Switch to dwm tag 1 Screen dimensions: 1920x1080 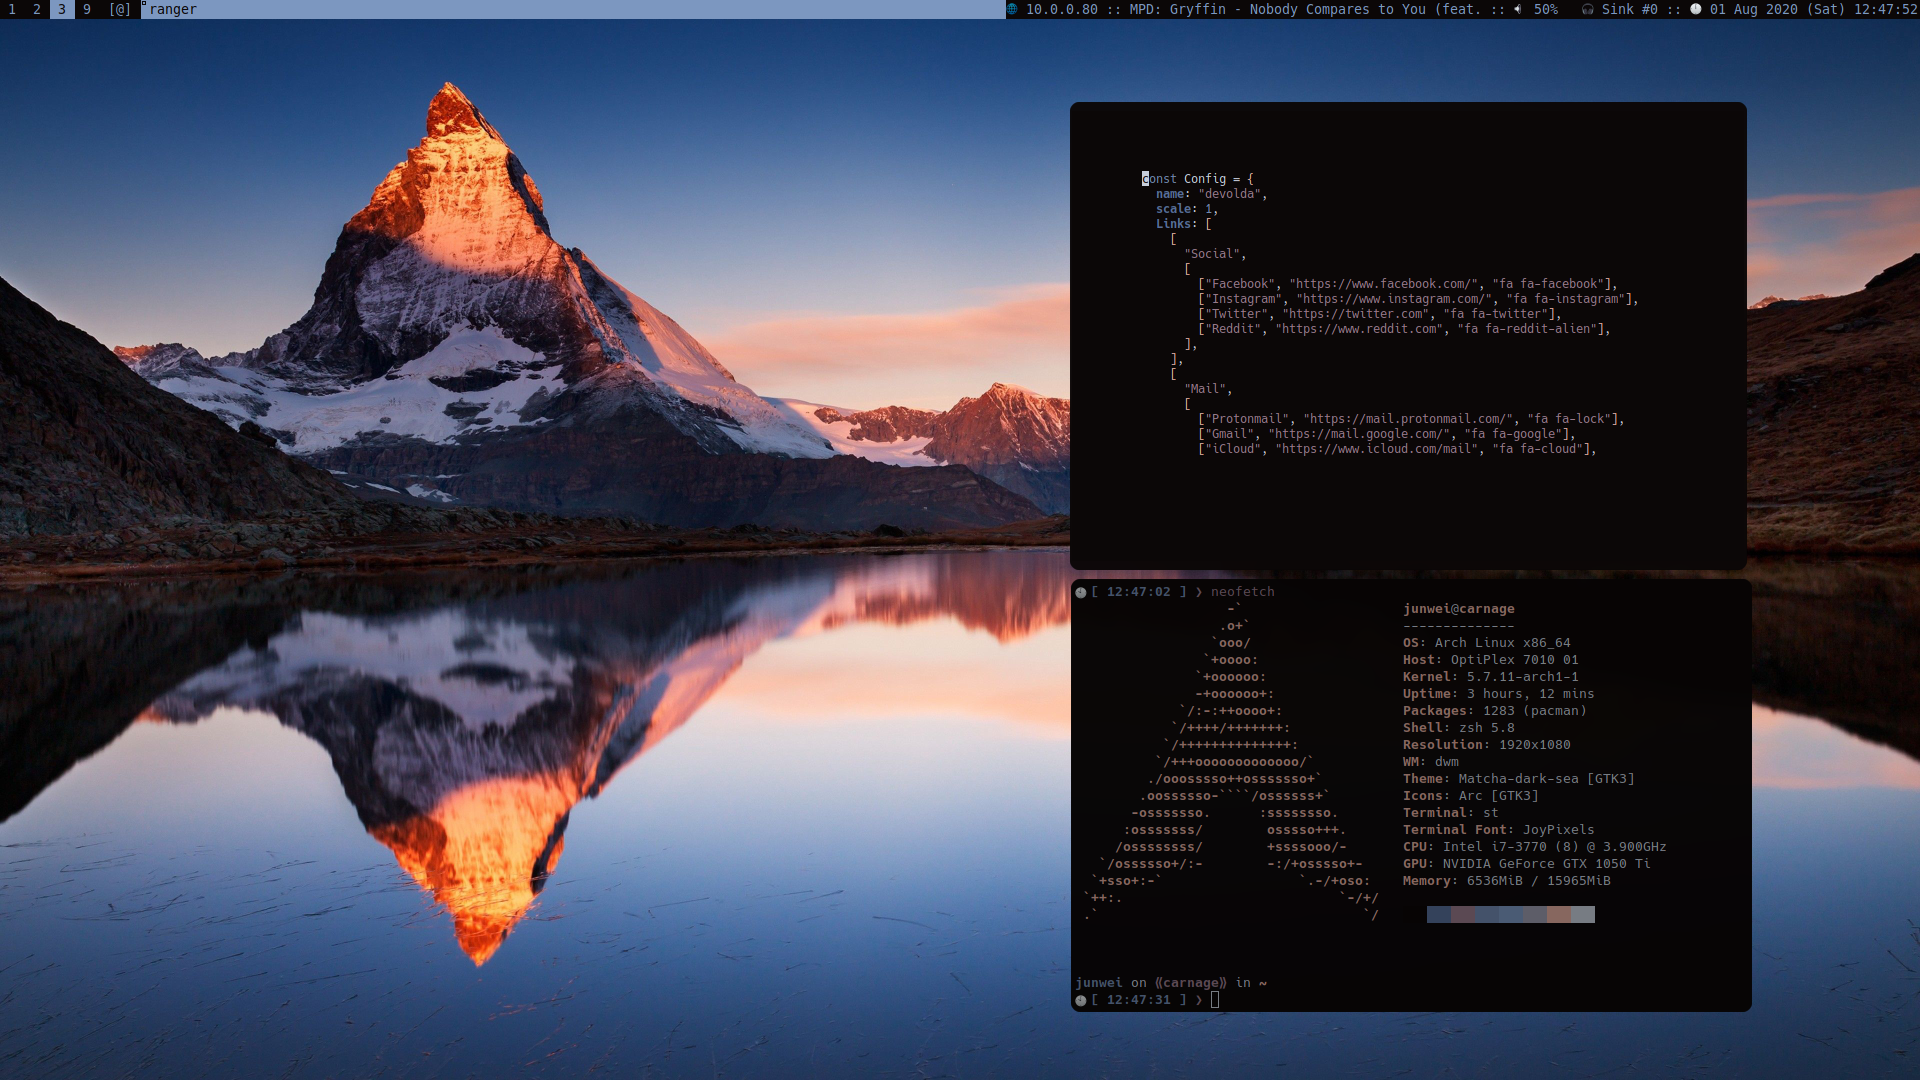click(12, 9)
